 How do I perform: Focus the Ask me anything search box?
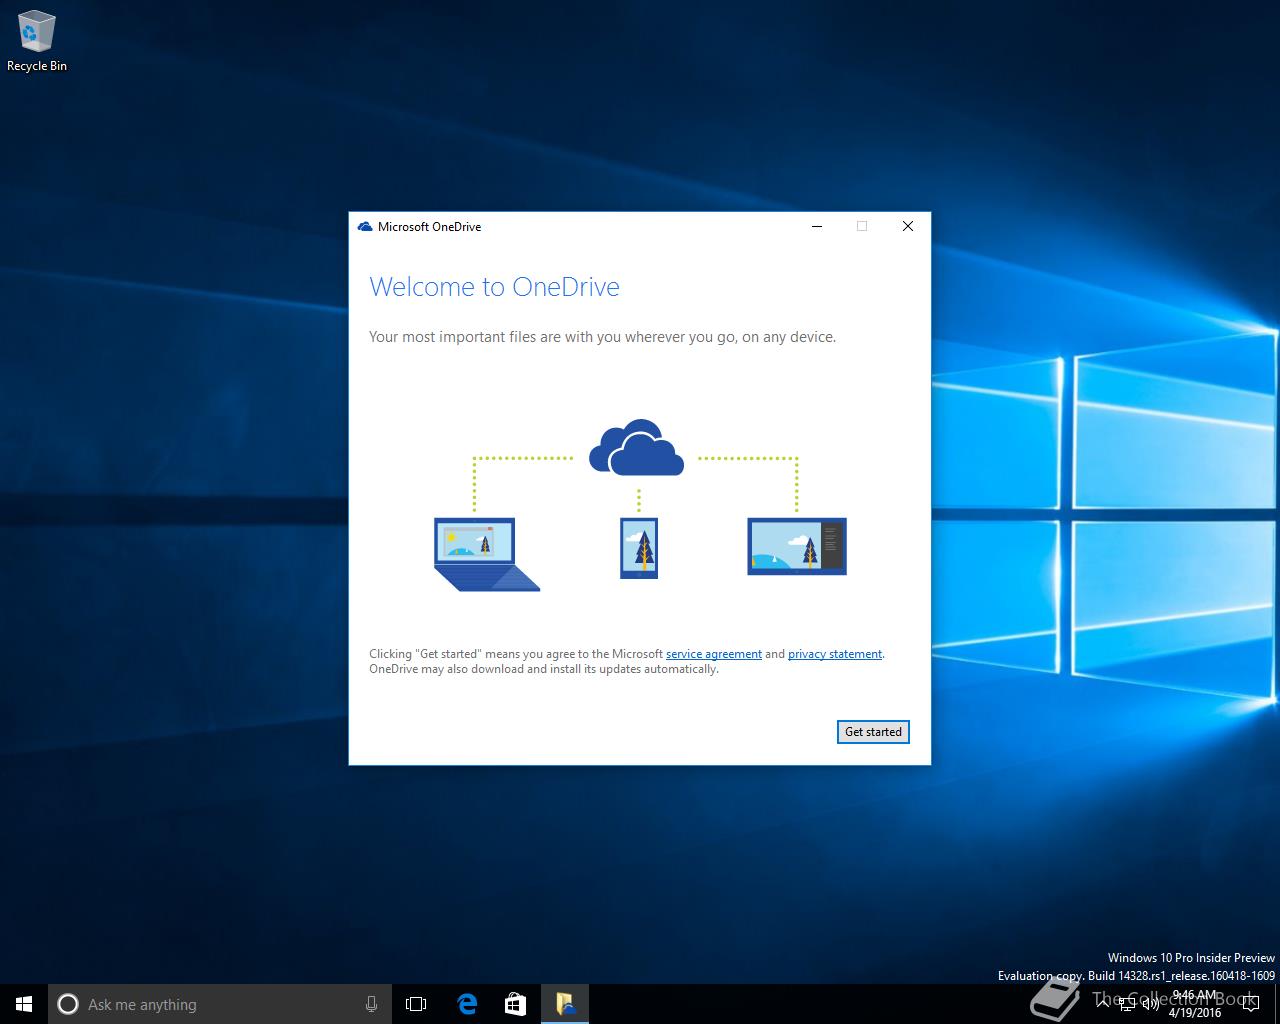[x=220, y=1004]
